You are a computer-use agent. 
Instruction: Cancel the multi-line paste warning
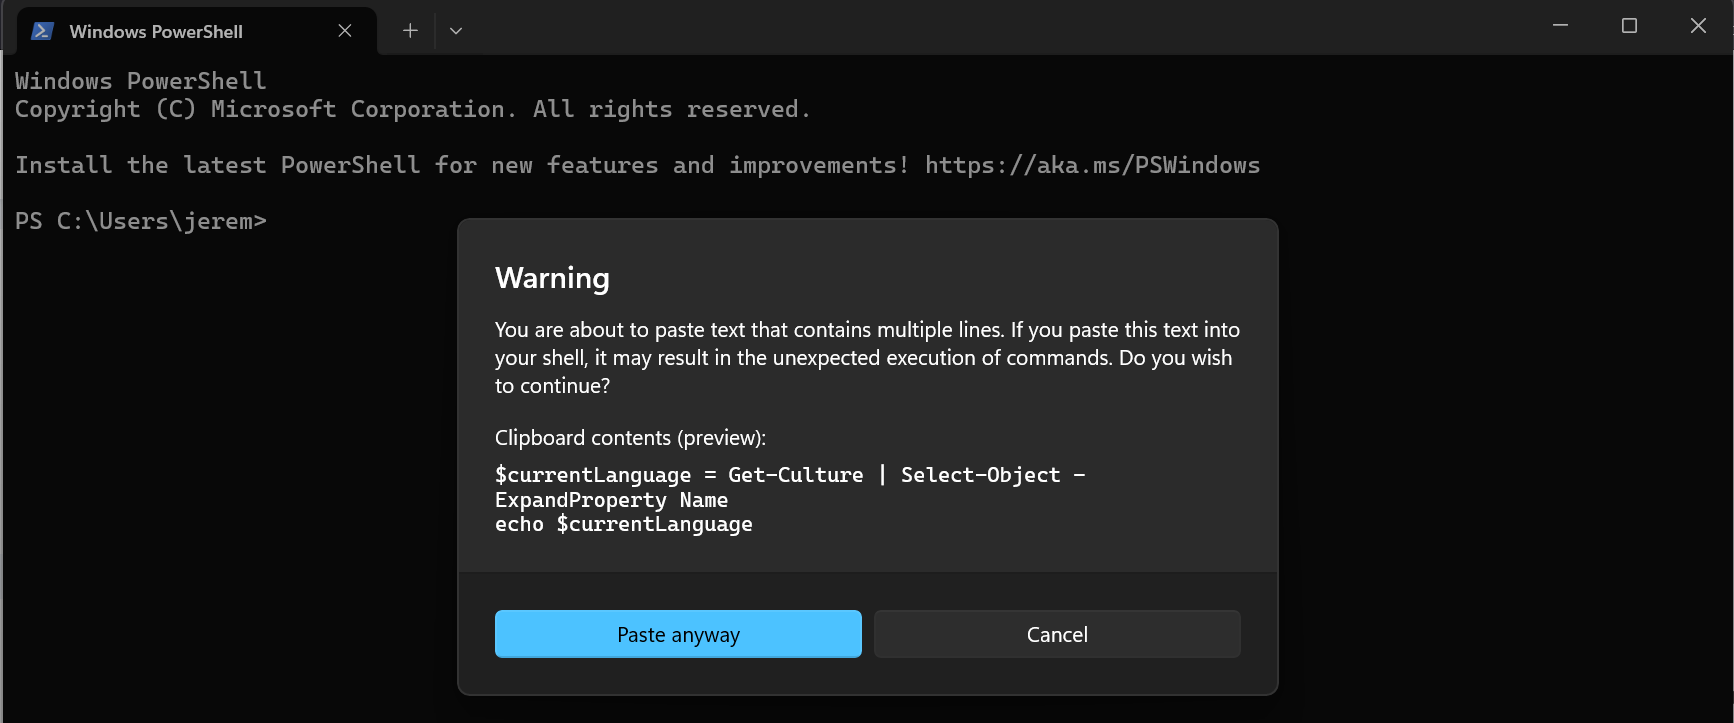pyautogui.click(x=1057, y=634)
